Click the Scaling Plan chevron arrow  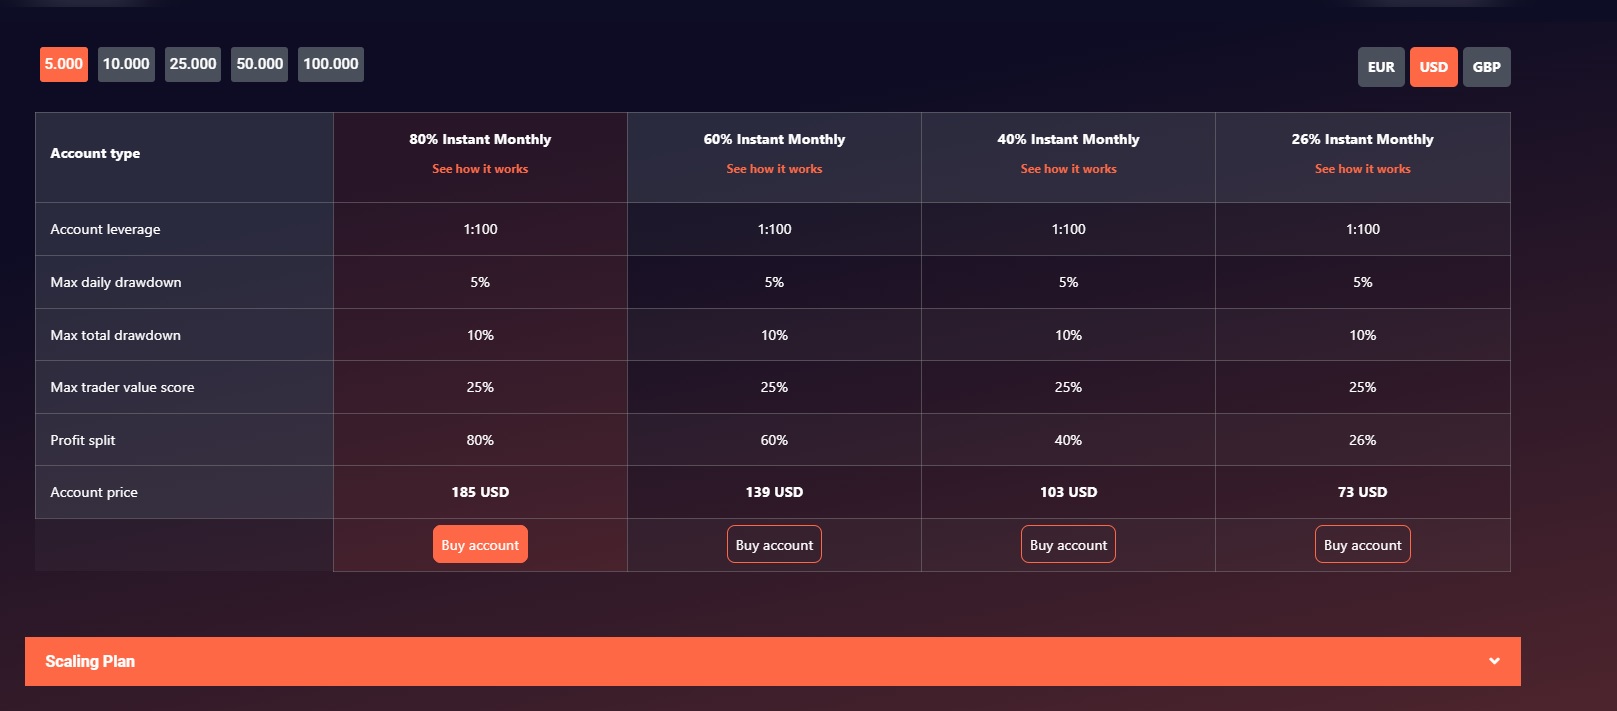[x=1494, y=661]
